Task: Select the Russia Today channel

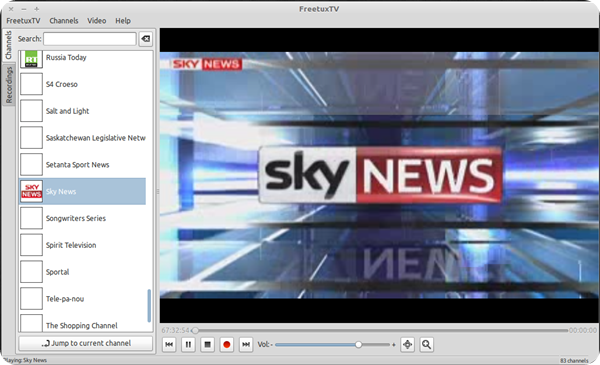Action: pyautogui.click(x=83, y=58)
